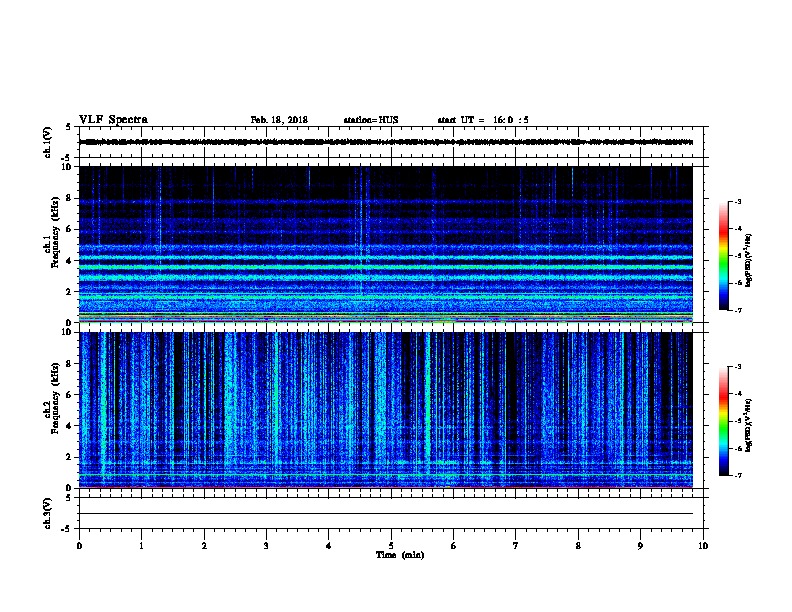Click the ch.1 spectrogram color bar
This screenshot has width=792, height=612.
tap(723, 256)
